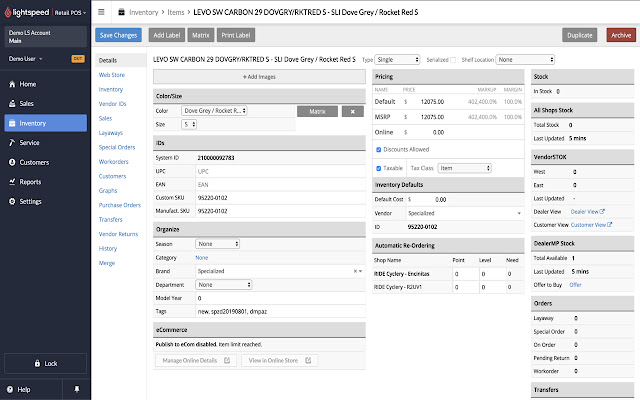Click the Model Year field
640x400 pixels.
click(280, 298)
